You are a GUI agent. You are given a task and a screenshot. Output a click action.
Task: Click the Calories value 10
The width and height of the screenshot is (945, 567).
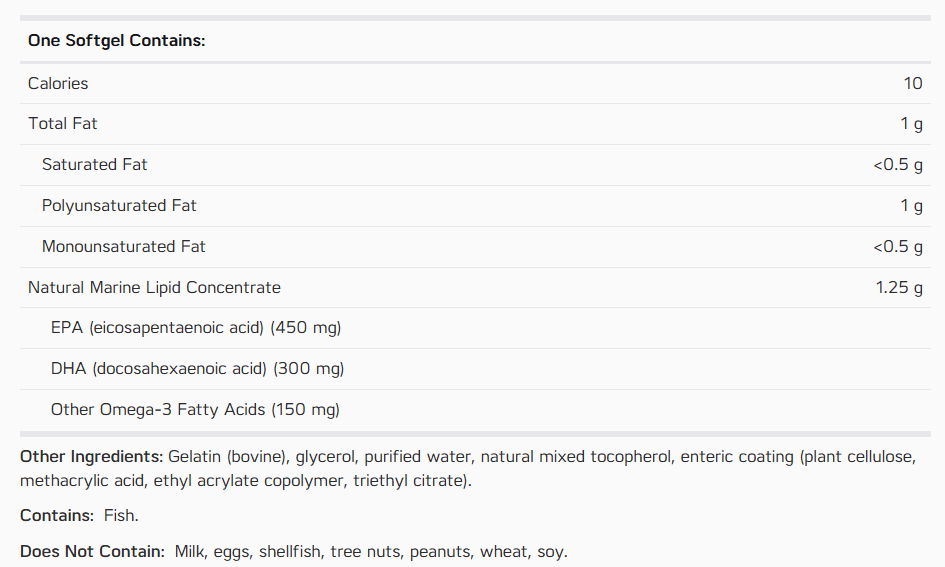pyautogui.click(x=912, y=83)
